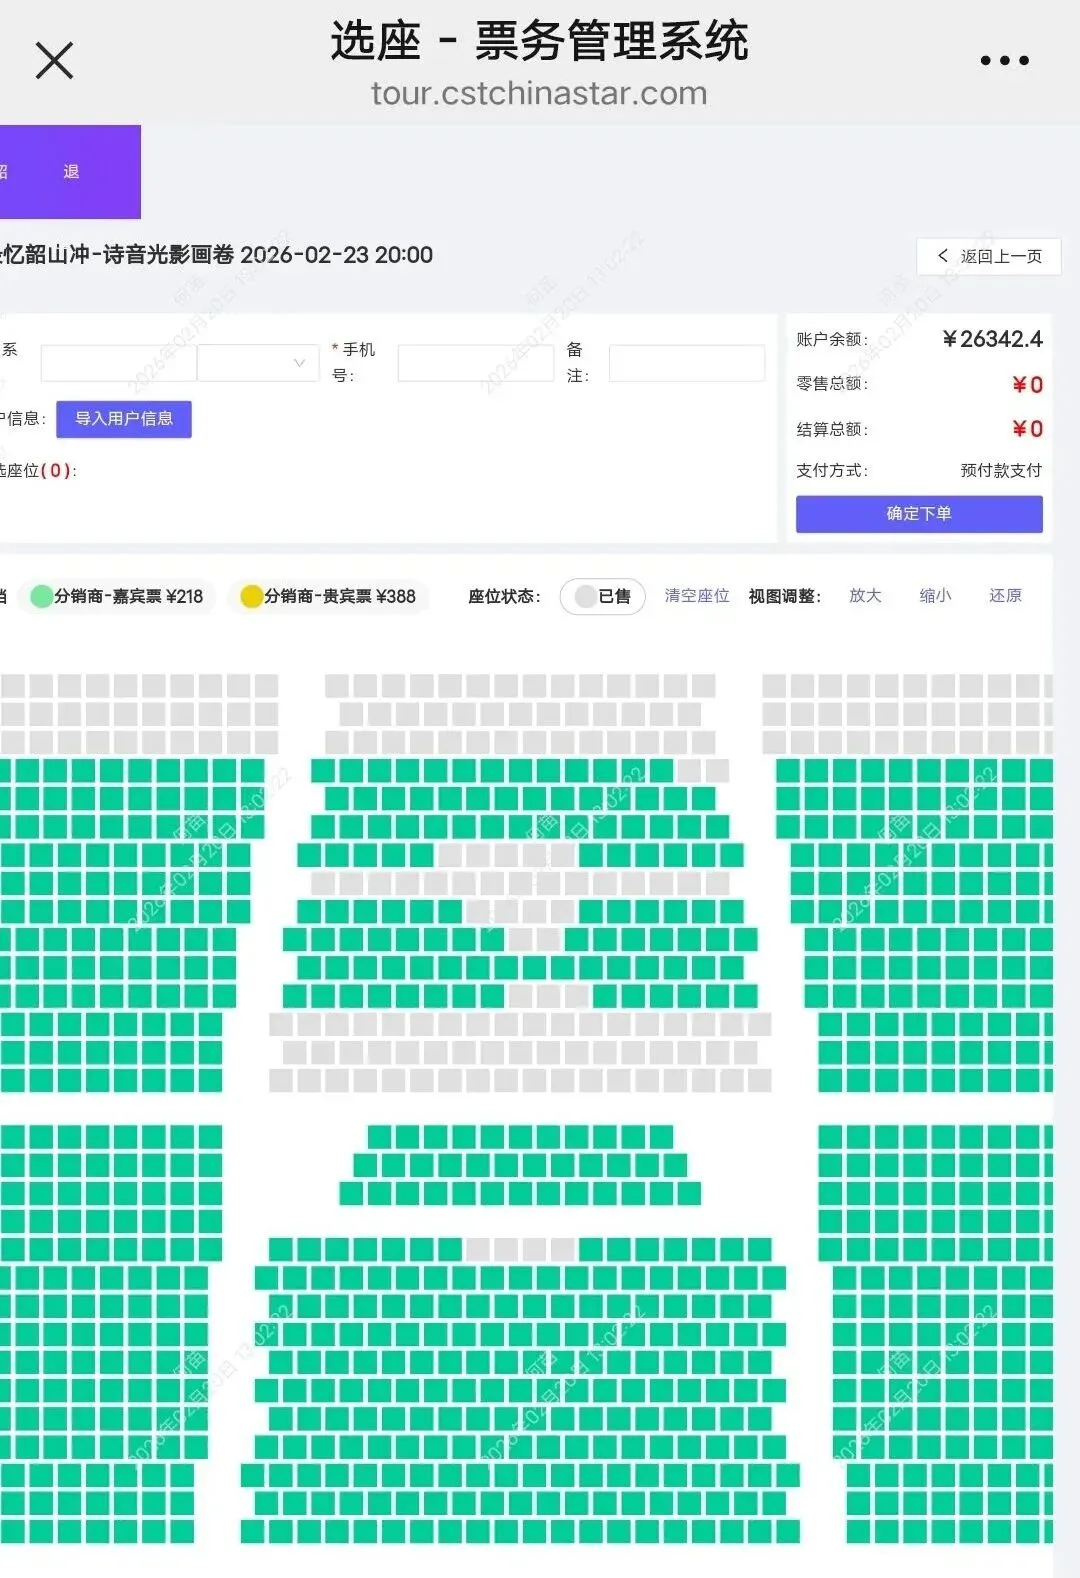Screen dimensions: 1080x1578
Task: Click the 备注 input field
Action: pyautogui.click(x=687, y=363)
